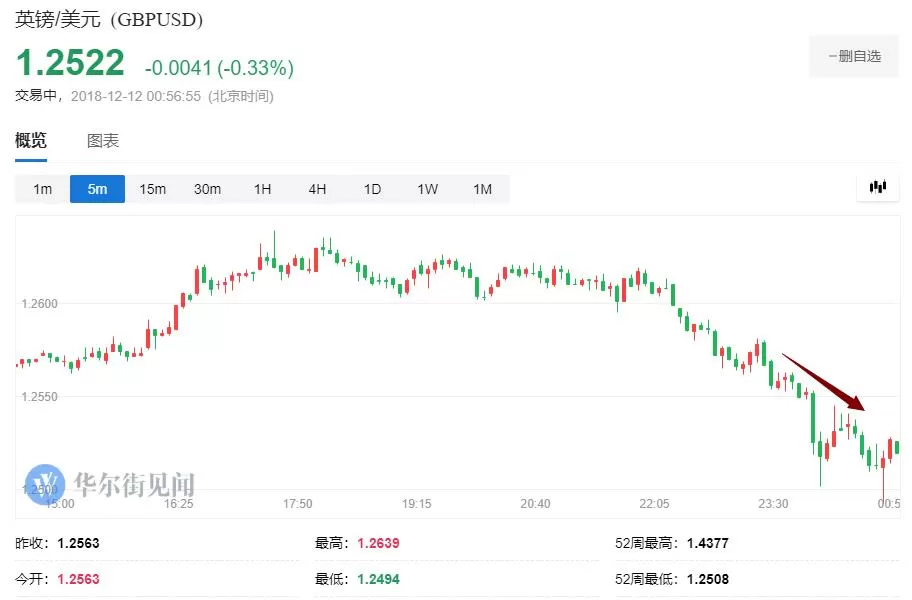This screenshot has width=912, height=600.
Task: Switch chart to 1M interval
Action: pyautogui.click(x=482, y=189)
